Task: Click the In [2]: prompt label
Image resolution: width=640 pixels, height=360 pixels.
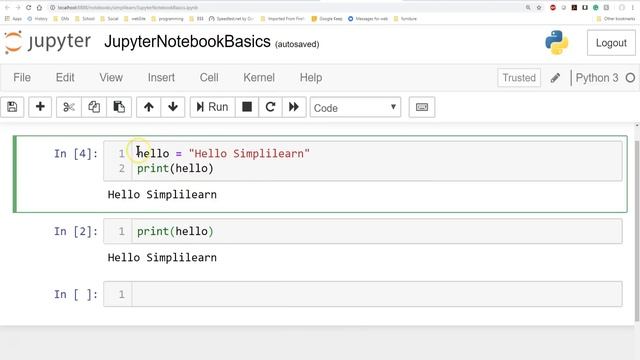Action: point(76,231)
